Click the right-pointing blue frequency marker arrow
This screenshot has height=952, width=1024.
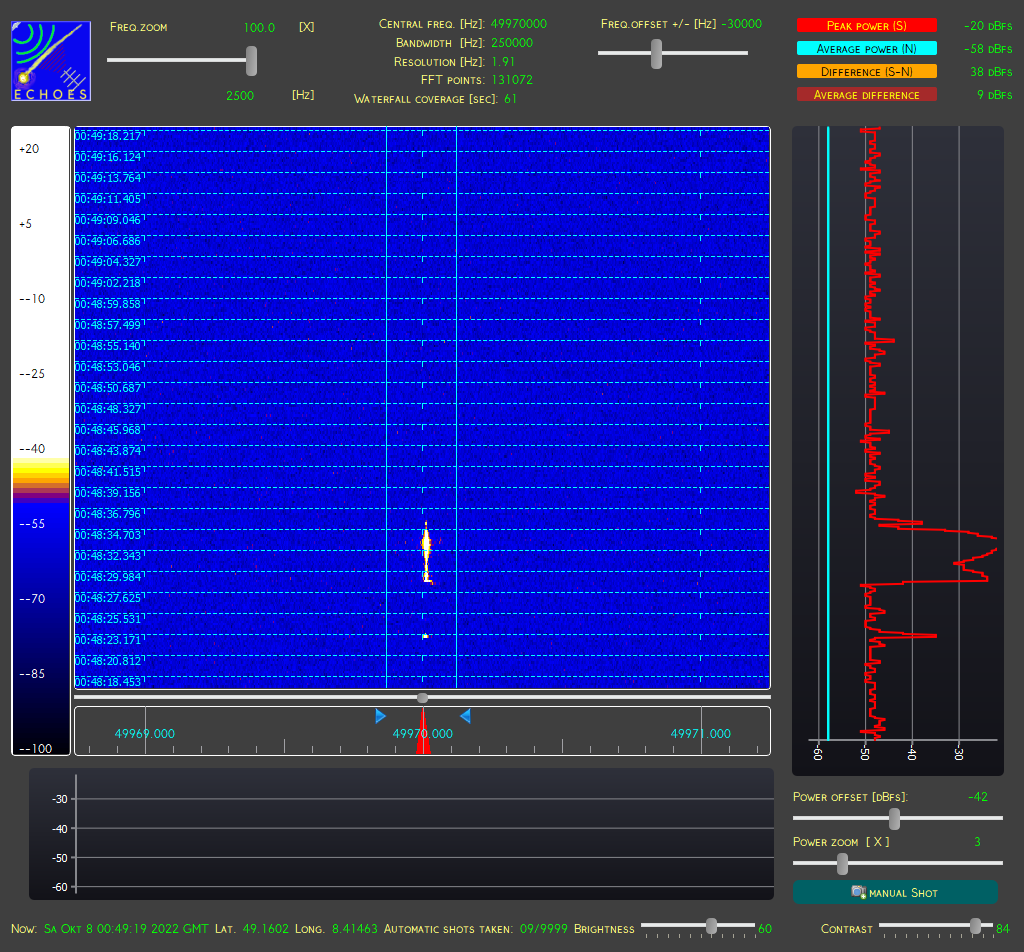point(380,716)
